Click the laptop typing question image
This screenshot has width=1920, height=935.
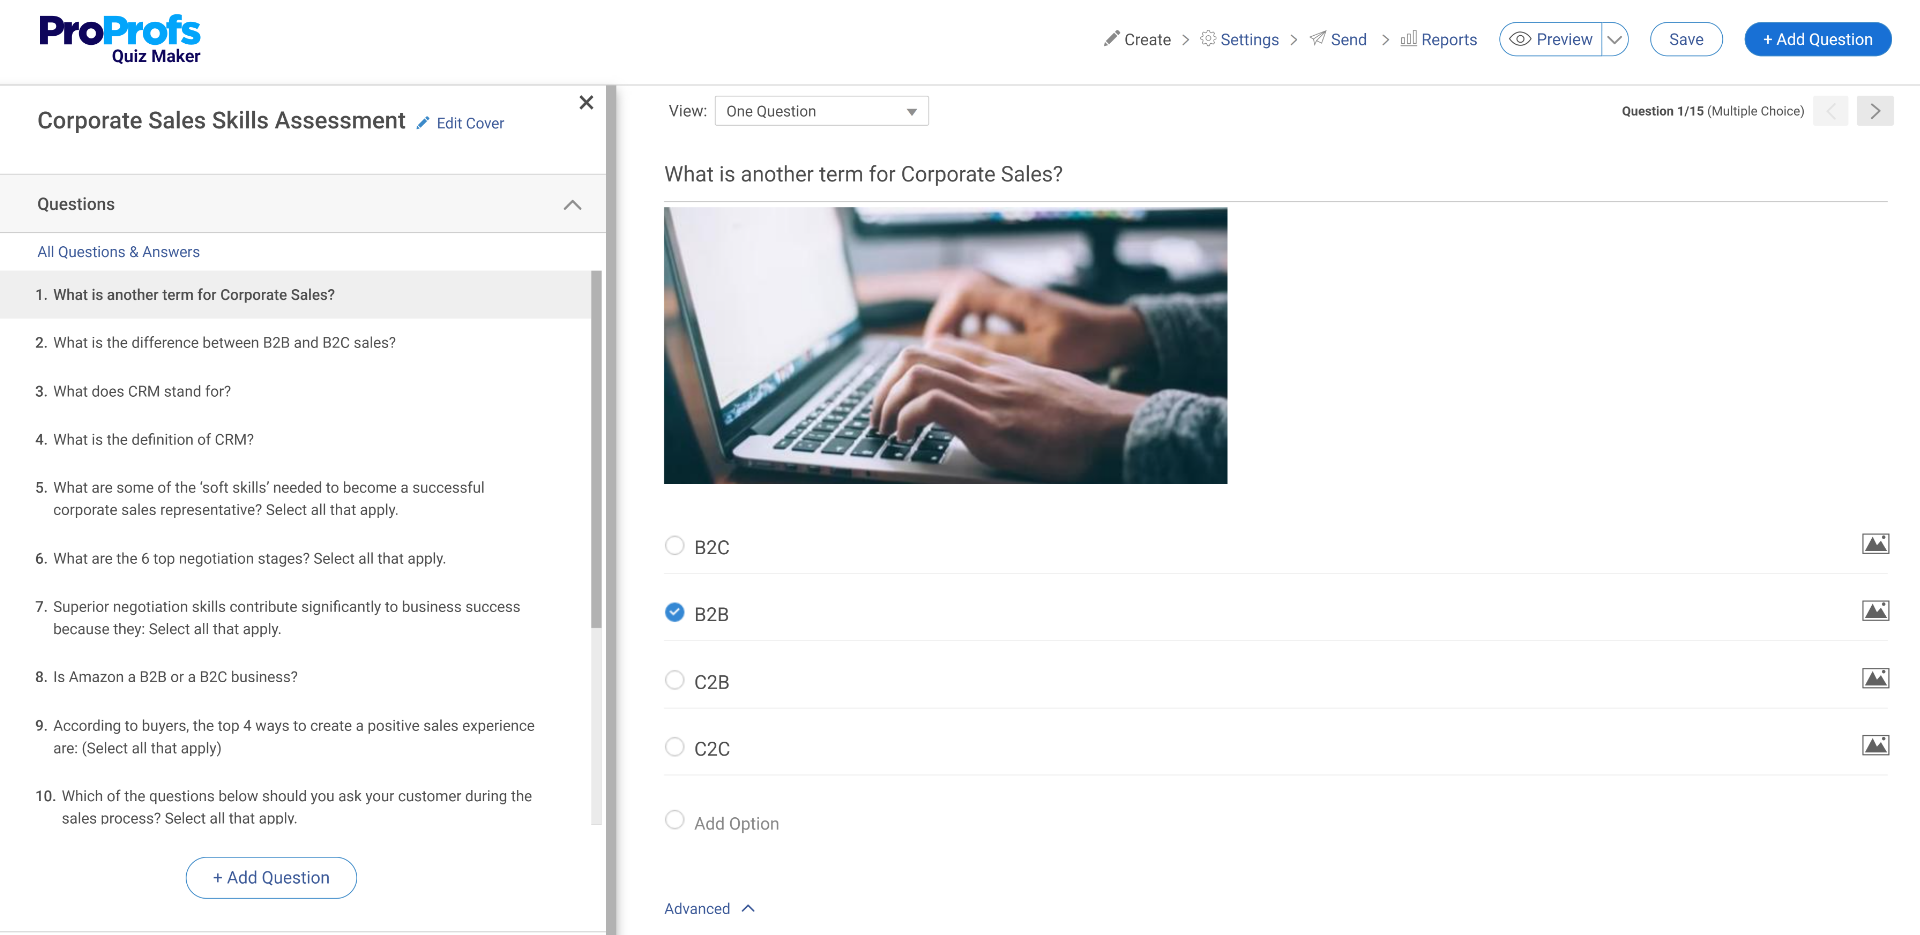tap(945, 346)
